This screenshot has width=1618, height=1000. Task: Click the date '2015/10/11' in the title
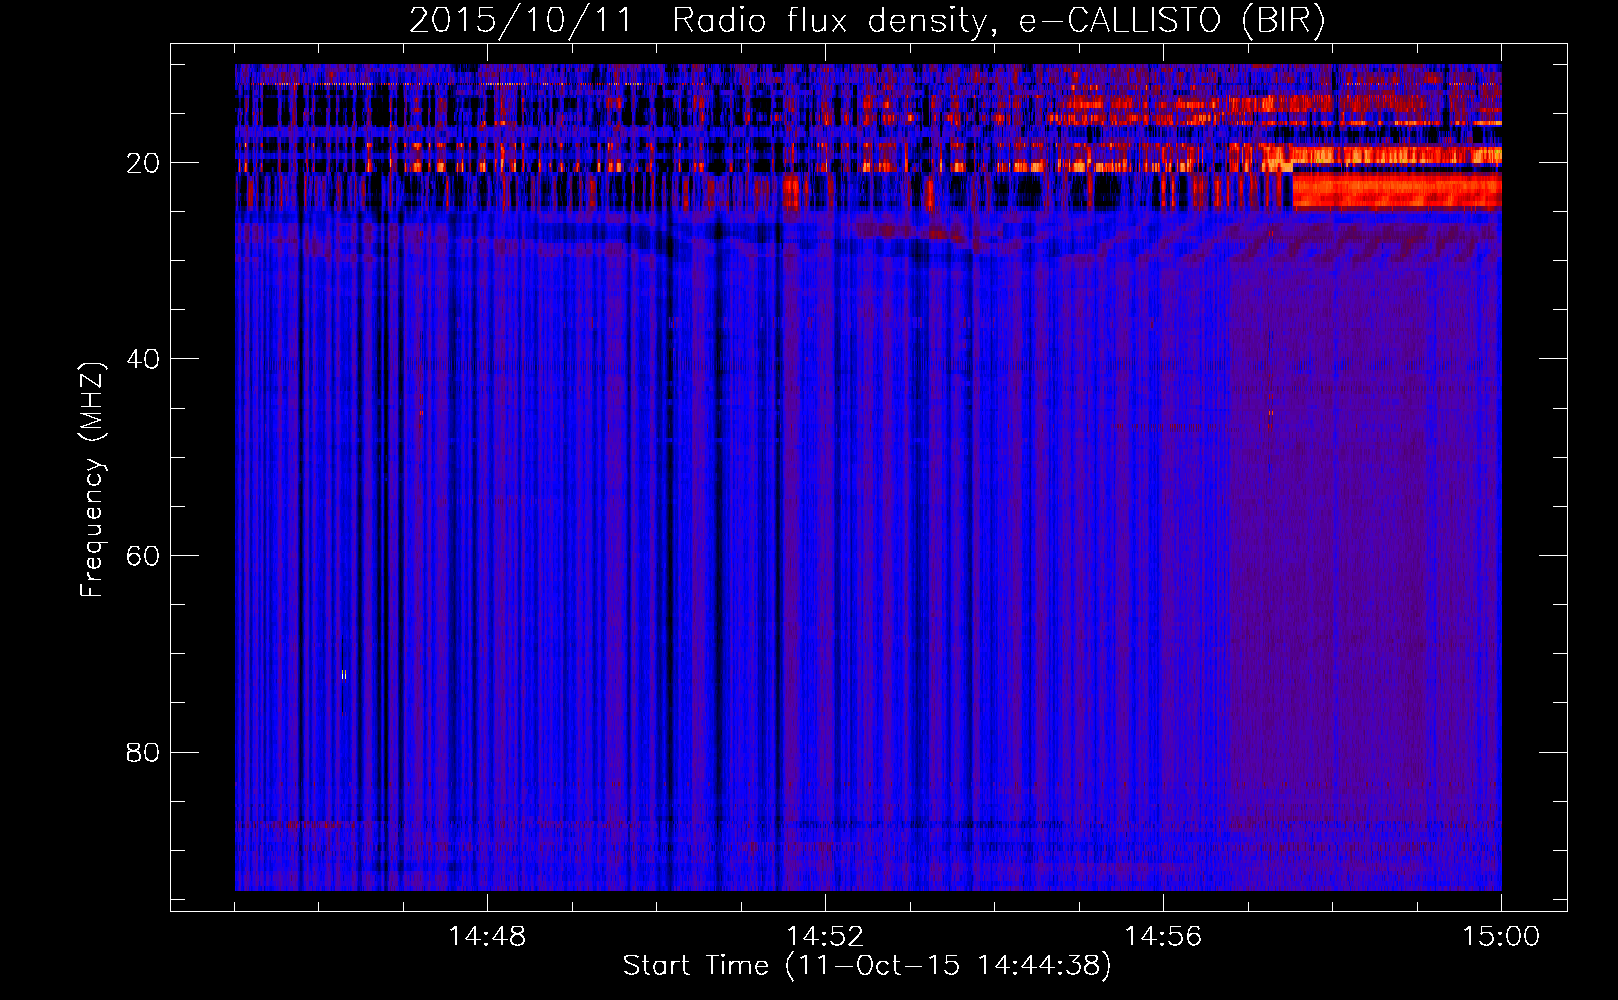pos(521,21)
